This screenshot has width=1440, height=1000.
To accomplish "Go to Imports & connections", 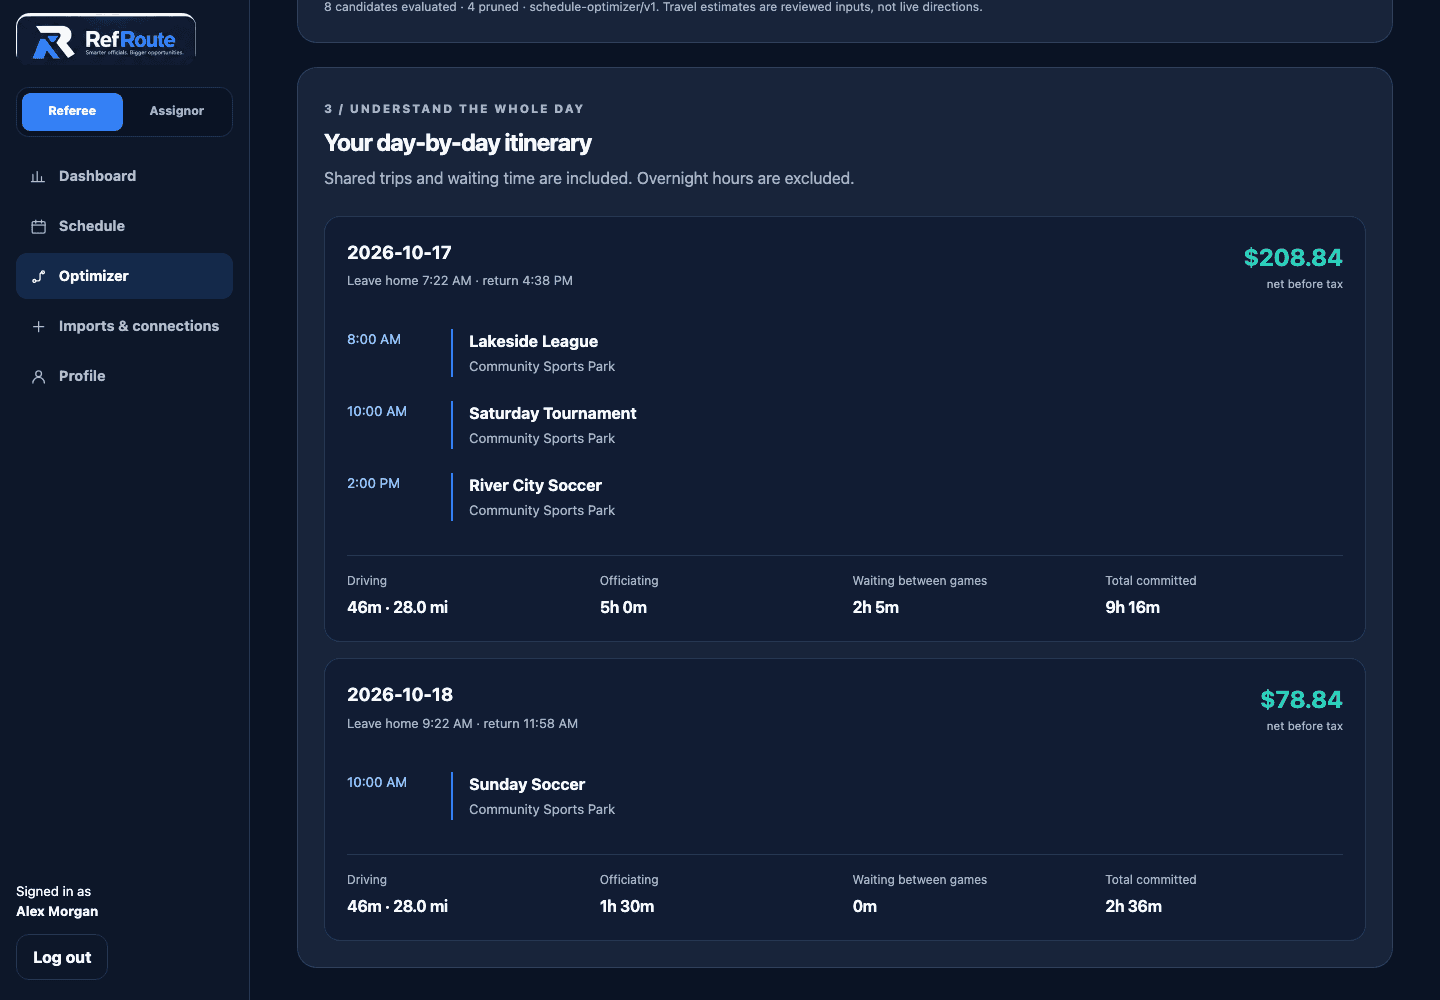I will coord(124,326).
